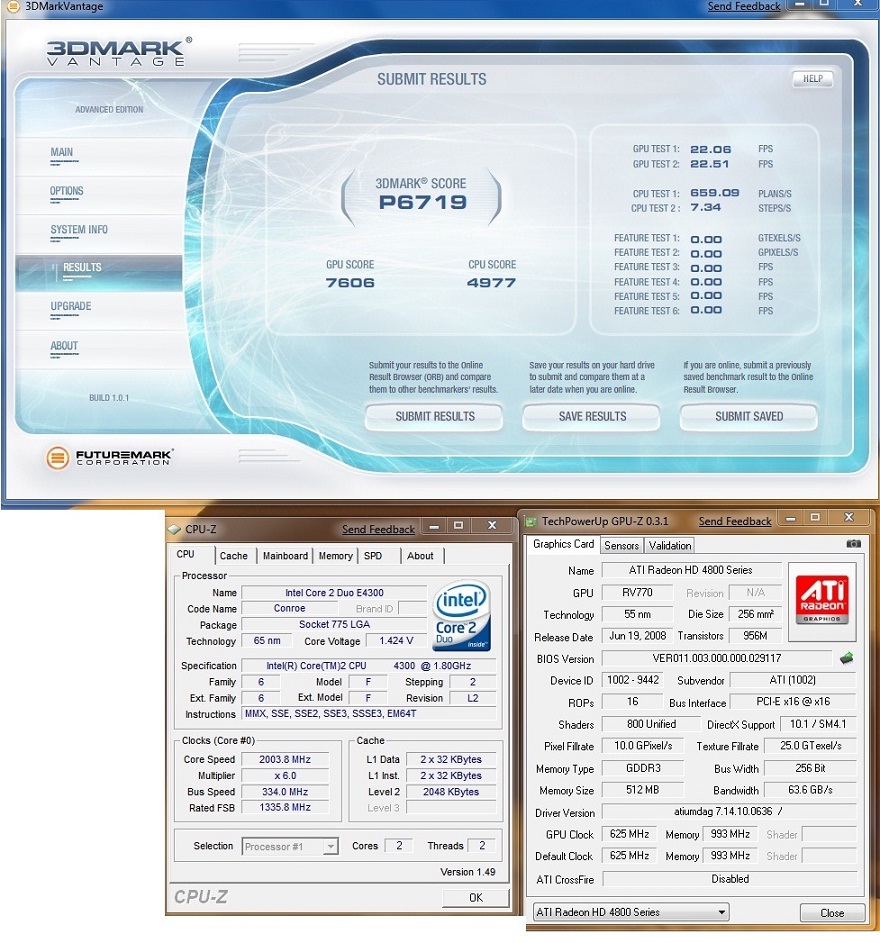Viewport: 880px width, 943px height.
Task: Click the Level 2 cache 2048 KBytes value
Action: click(x=451, y=792)
